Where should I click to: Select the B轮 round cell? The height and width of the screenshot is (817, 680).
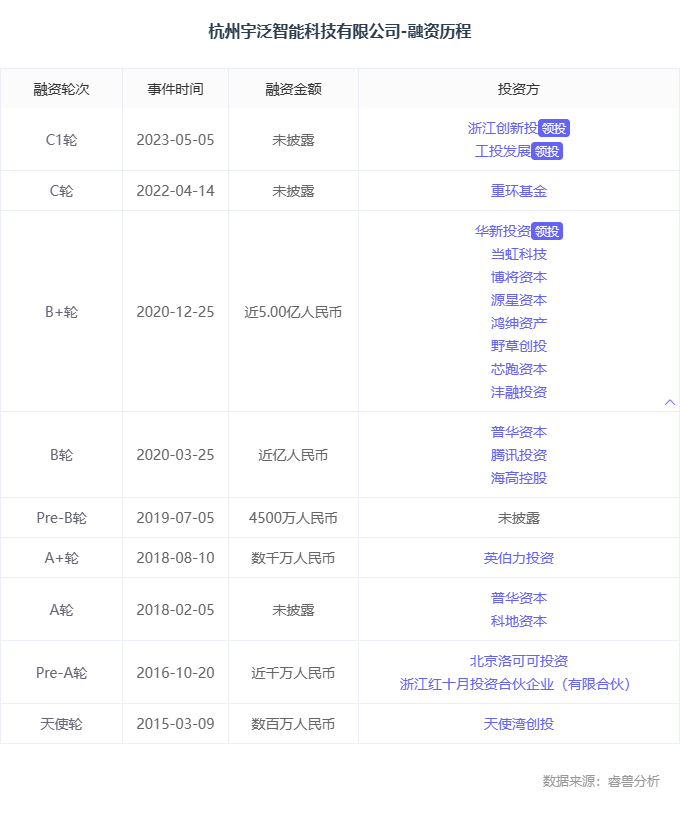point(61,455)
